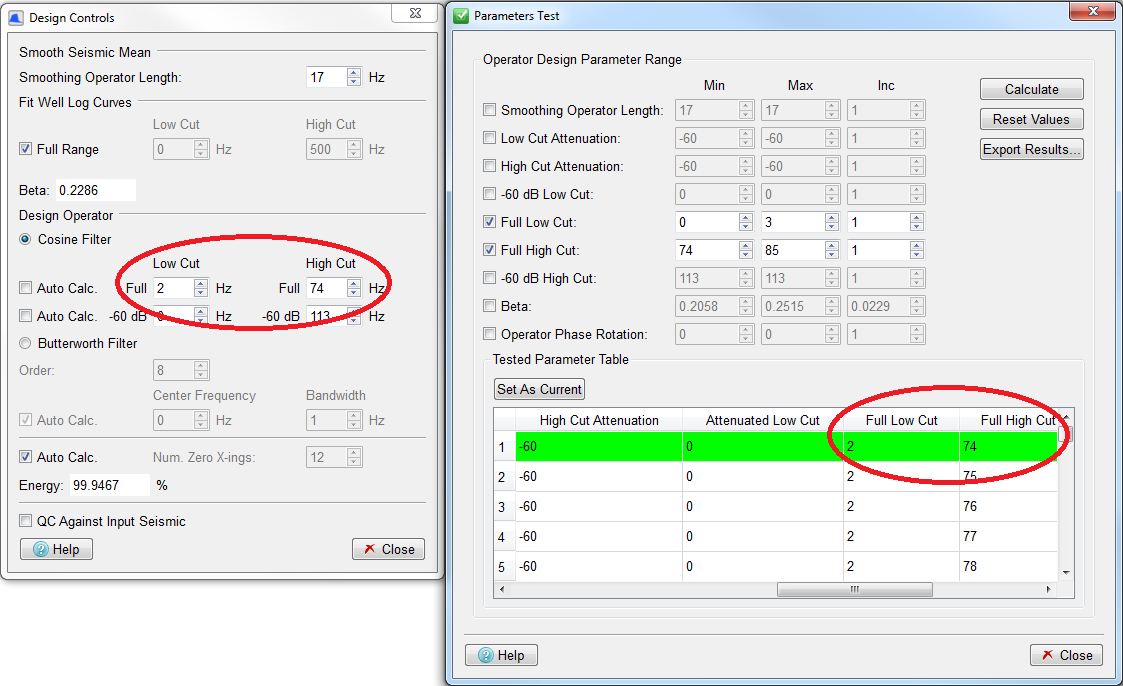Select the Butterworth Filter radio button
The width and height of the screenshot is (1123, 686).
tap(25, 343)
